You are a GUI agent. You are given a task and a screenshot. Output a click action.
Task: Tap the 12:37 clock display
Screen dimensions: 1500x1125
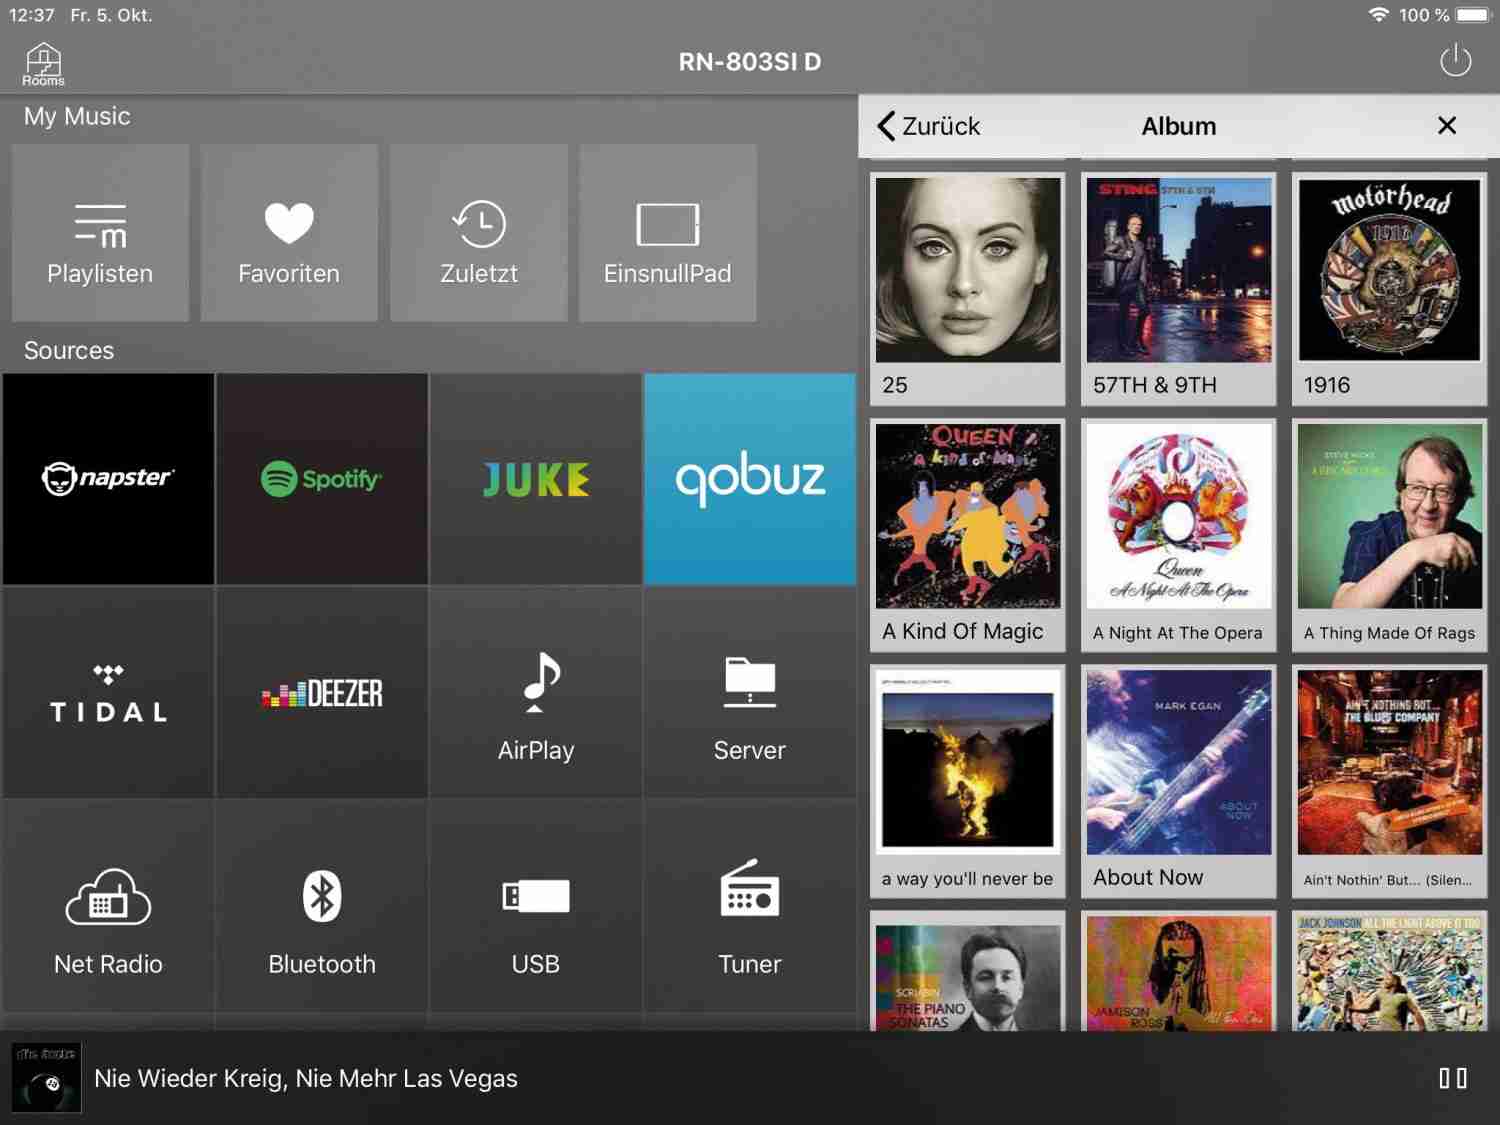[31, 15]
